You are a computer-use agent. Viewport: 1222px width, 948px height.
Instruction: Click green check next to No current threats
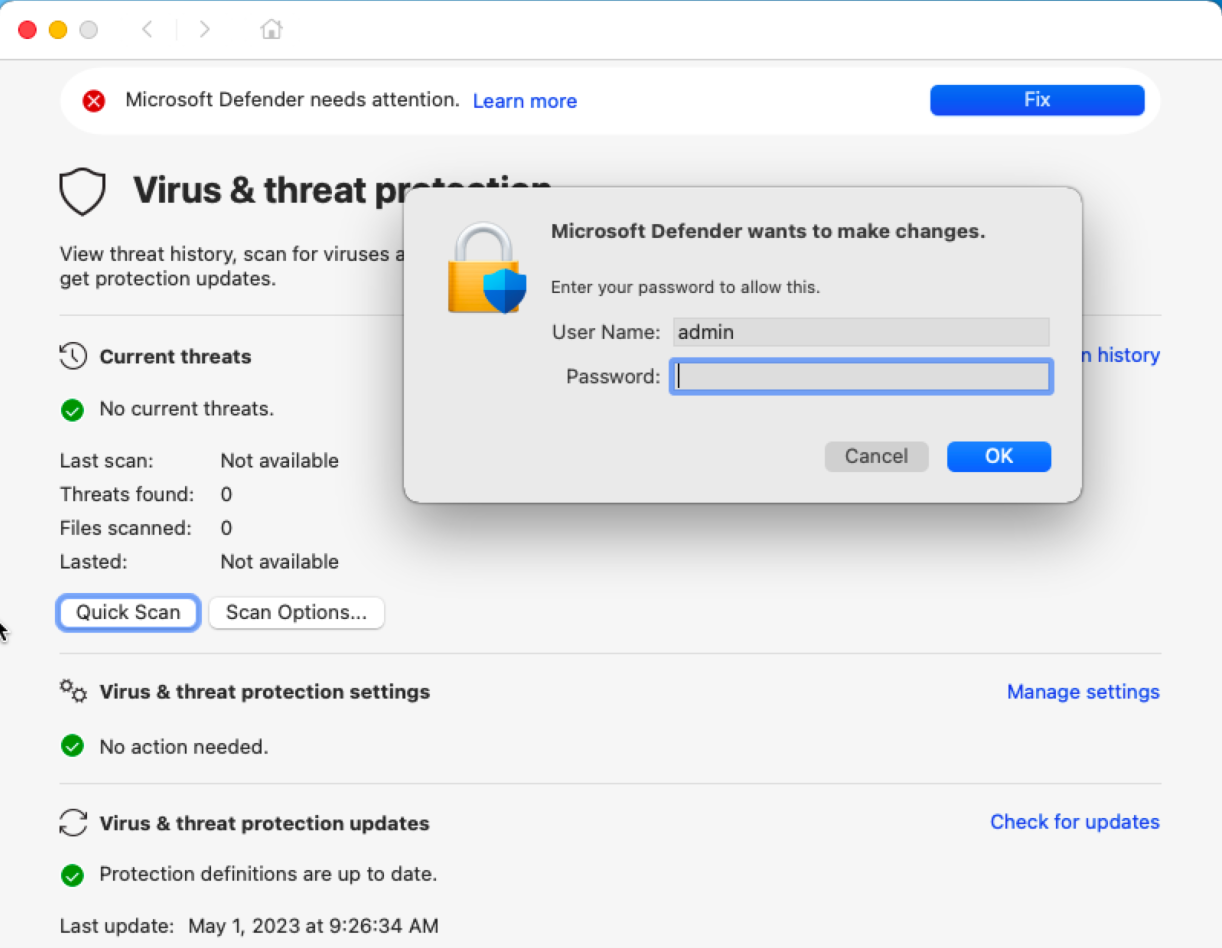point(72,409)
